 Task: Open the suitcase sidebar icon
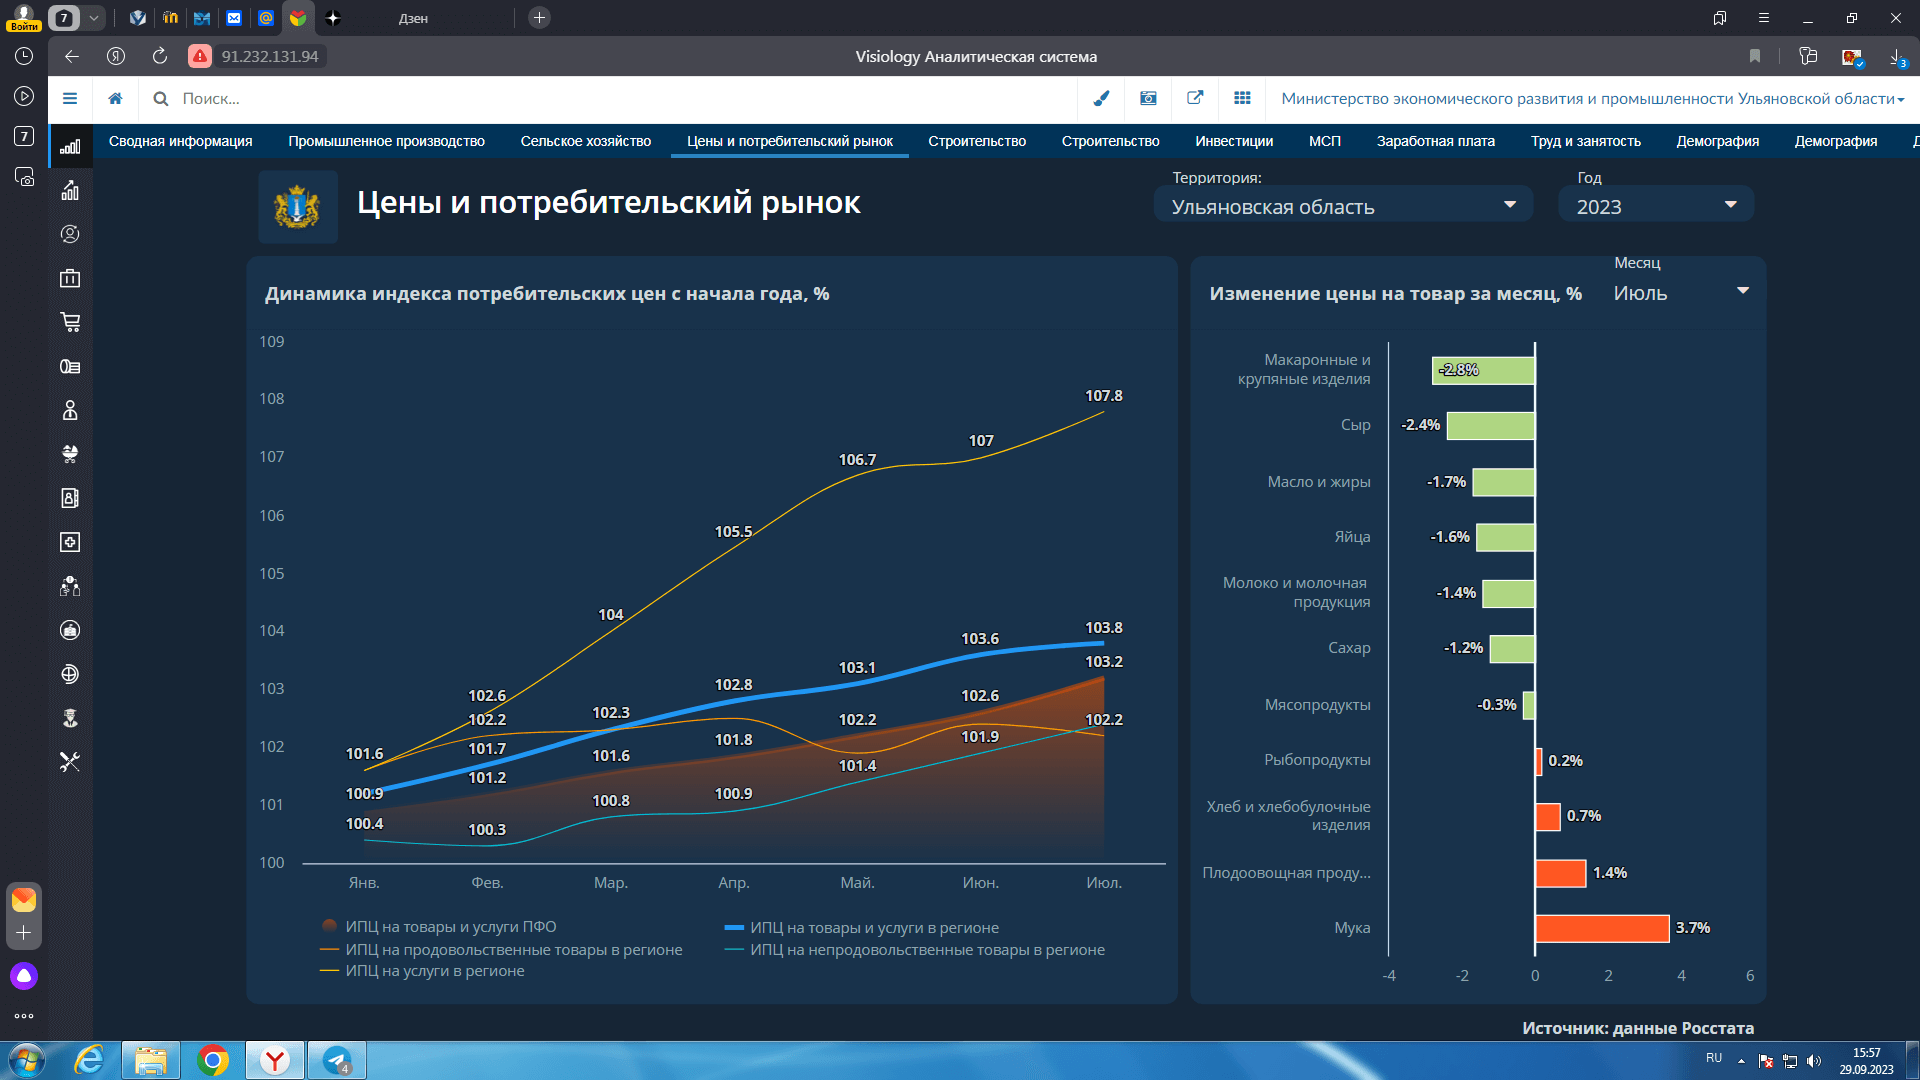[x=70, y=278]
